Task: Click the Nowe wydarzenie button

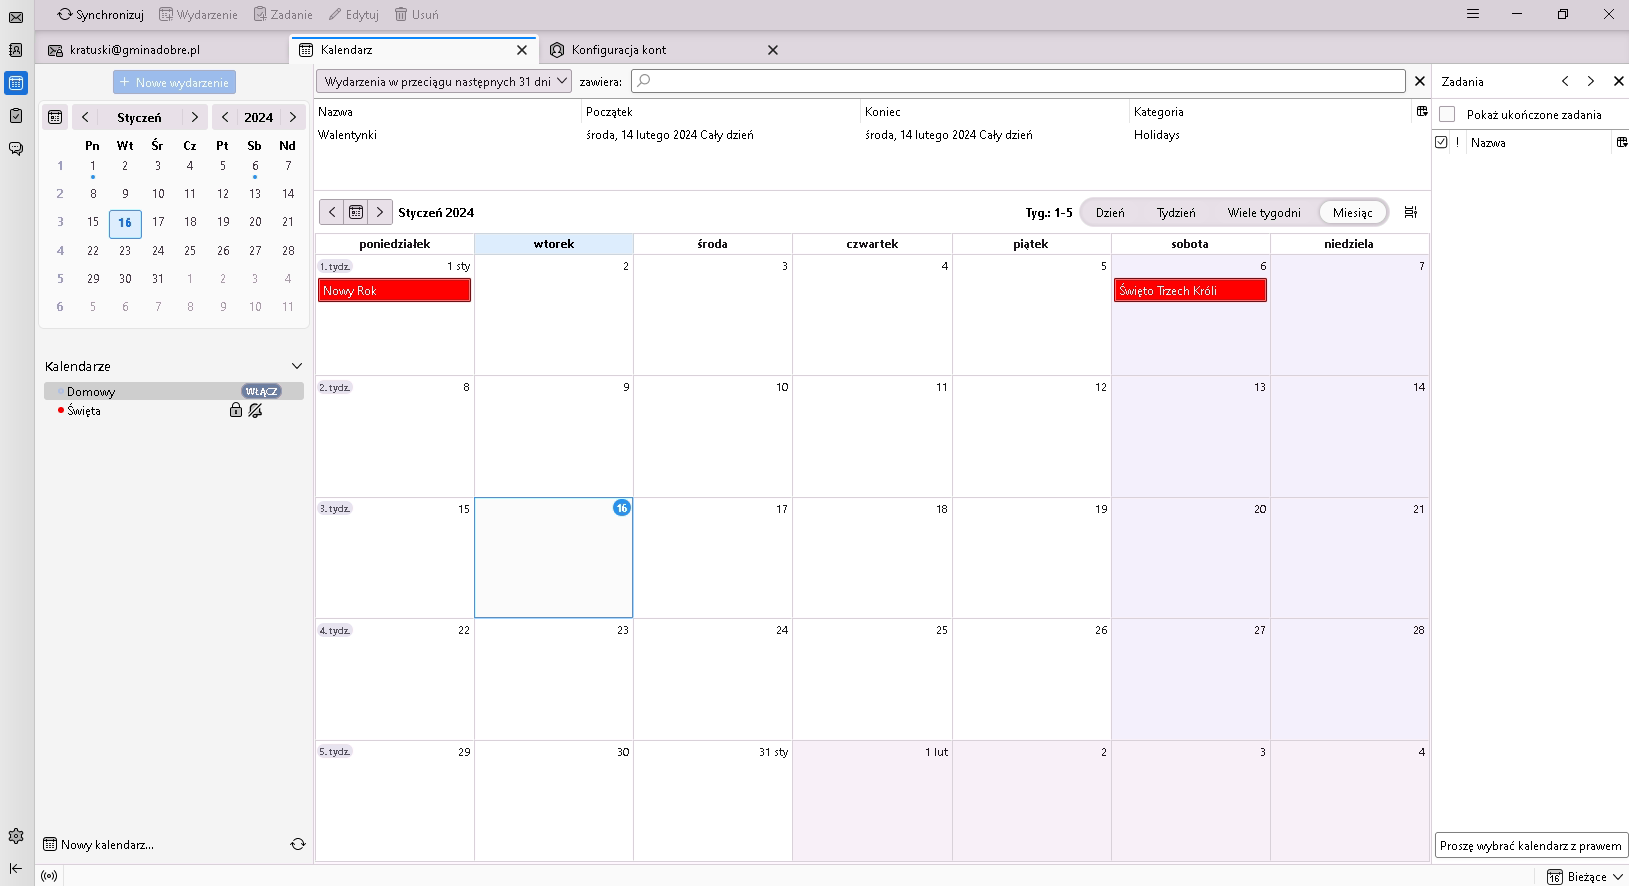Action: coord(174,82)
